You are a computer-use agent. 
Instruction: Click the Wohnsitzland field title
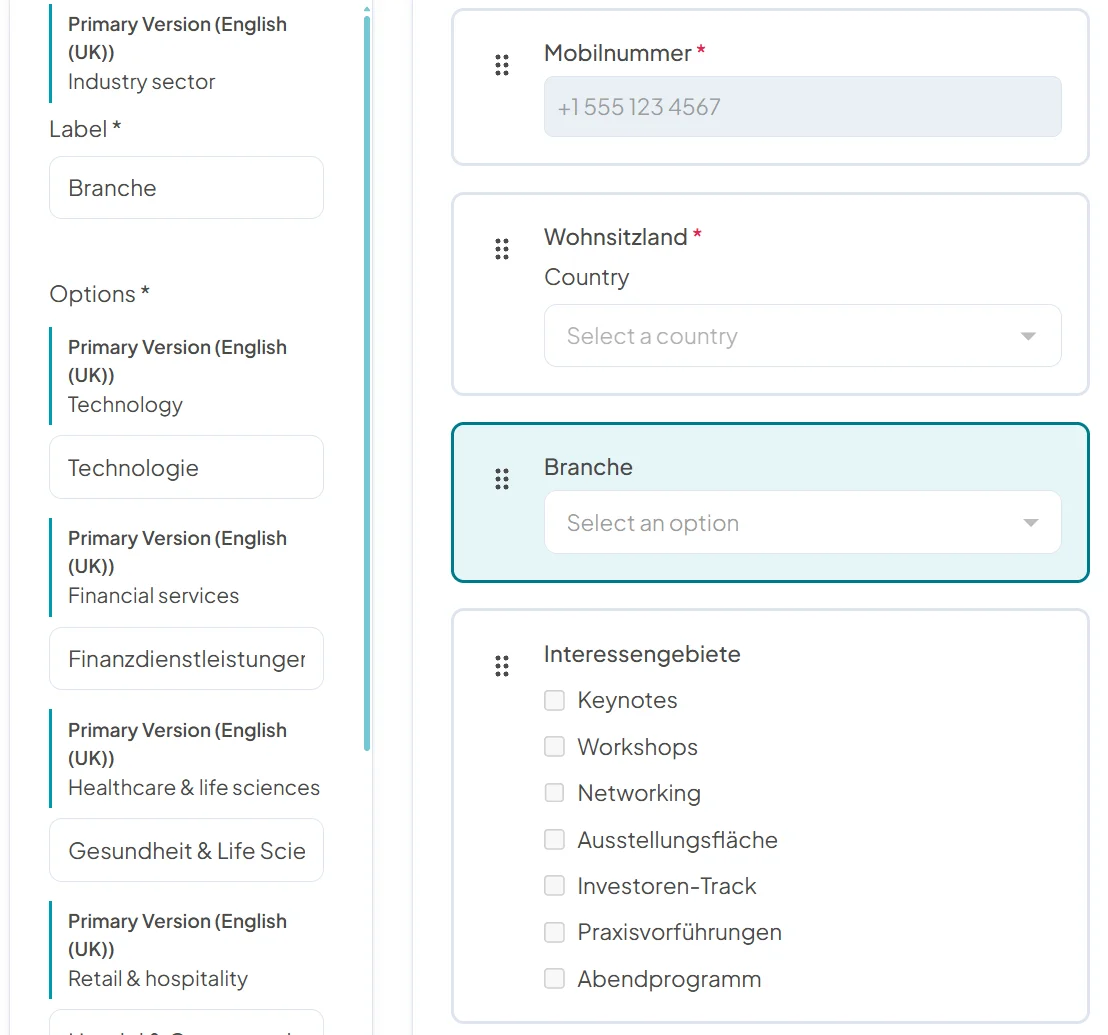(x=615, y=237)
